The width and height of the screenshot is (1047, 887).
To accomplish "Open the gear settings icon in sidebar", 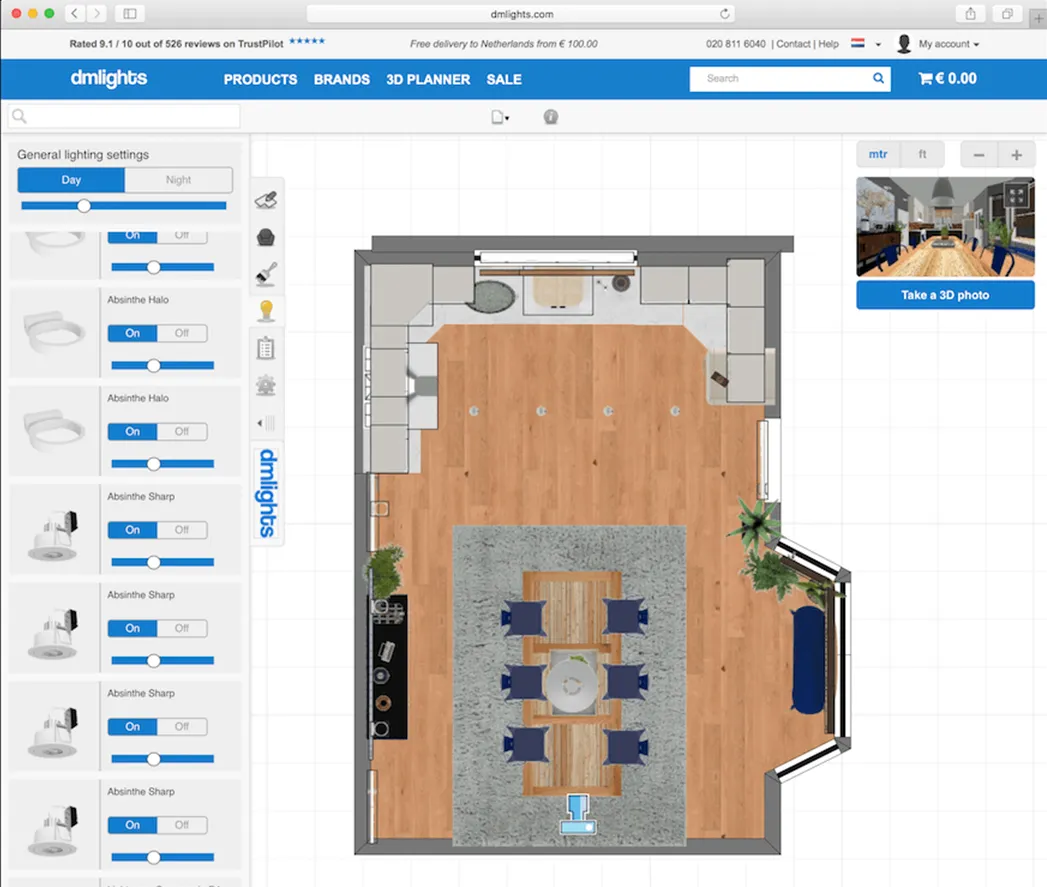I will [x=266, y=385].
